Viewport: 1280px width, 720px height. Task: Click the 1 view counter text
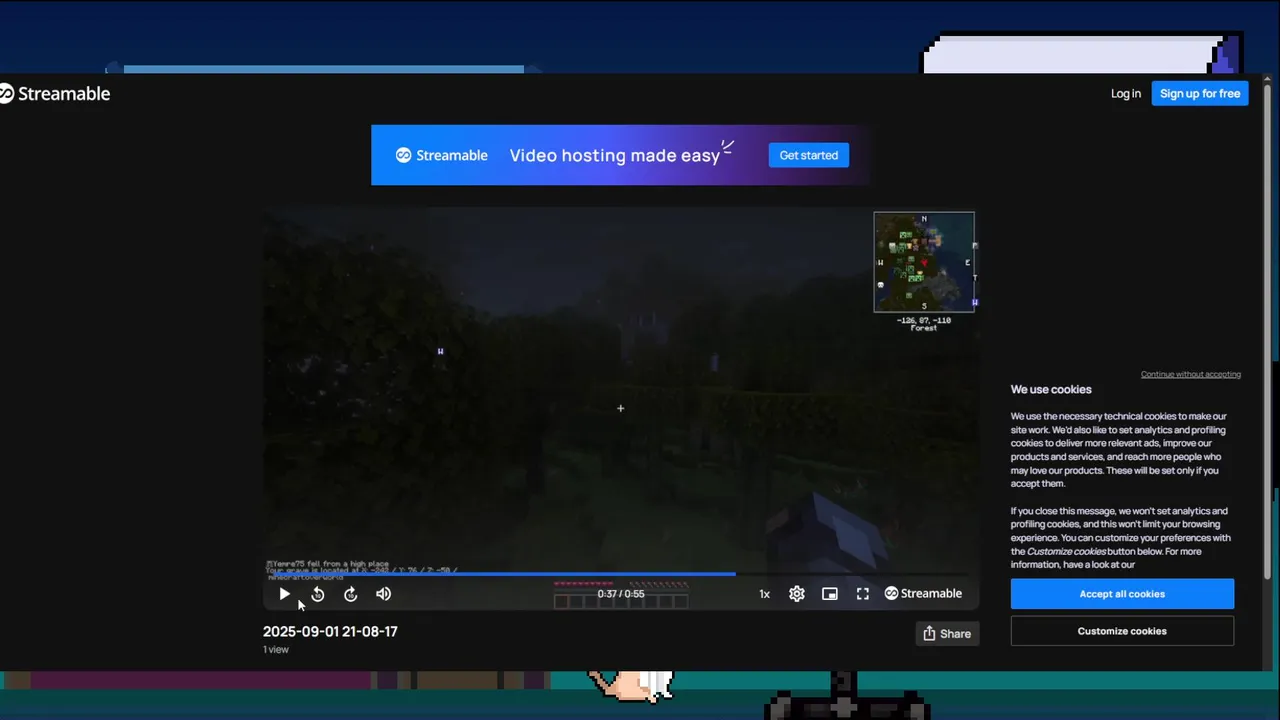[276, 650]
